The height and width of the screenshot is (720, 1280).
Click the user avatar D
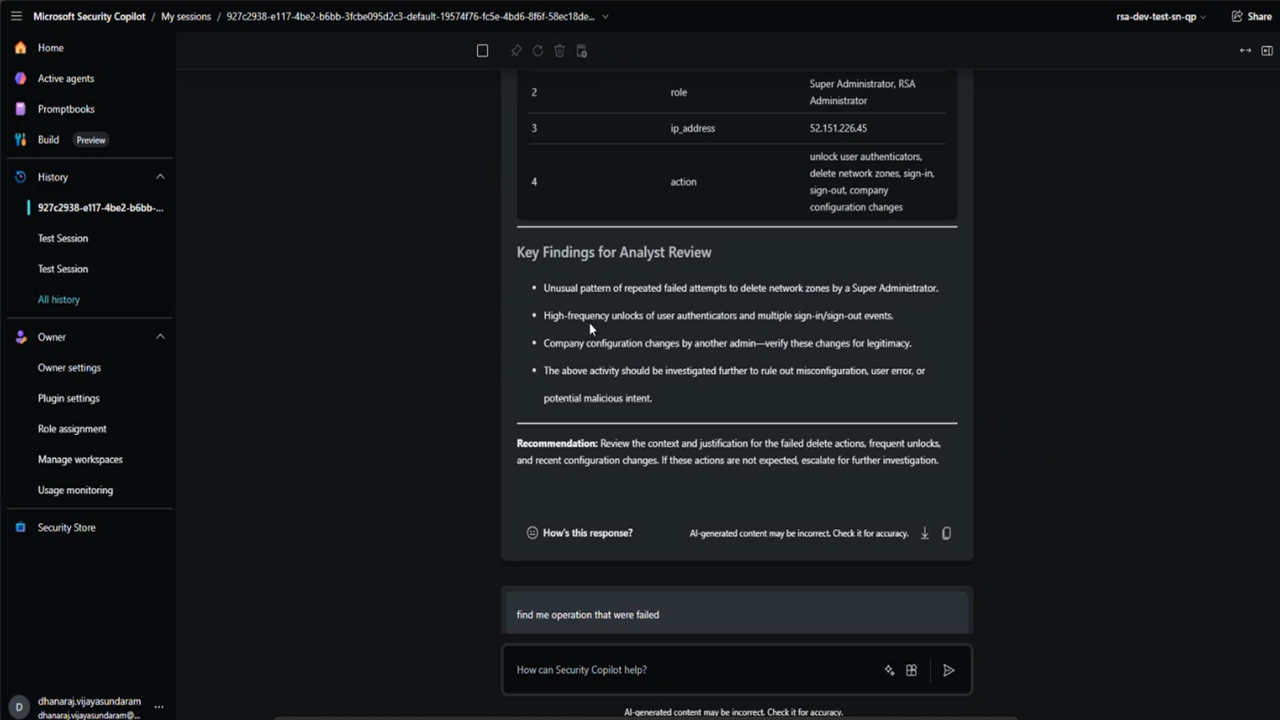18,707
